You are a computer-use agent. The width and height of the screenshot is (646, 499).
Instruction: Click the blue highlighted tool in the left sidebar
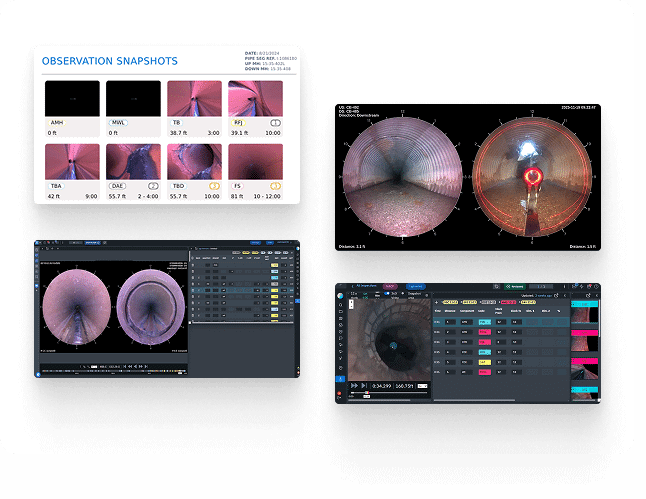coord(341,381)
